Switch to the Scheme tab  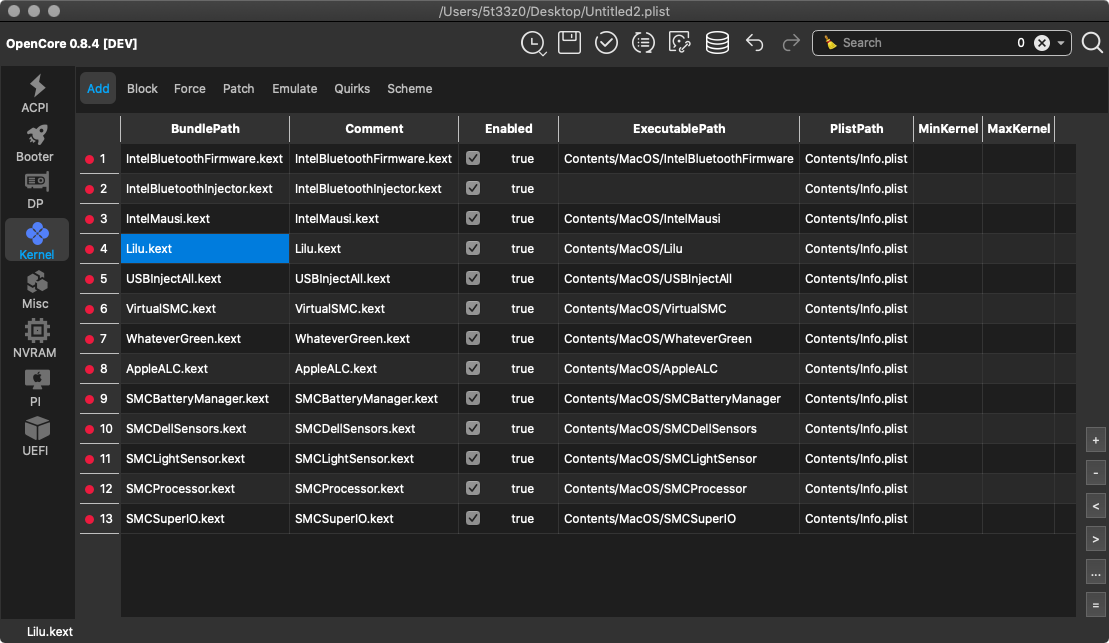click(410, 88)
